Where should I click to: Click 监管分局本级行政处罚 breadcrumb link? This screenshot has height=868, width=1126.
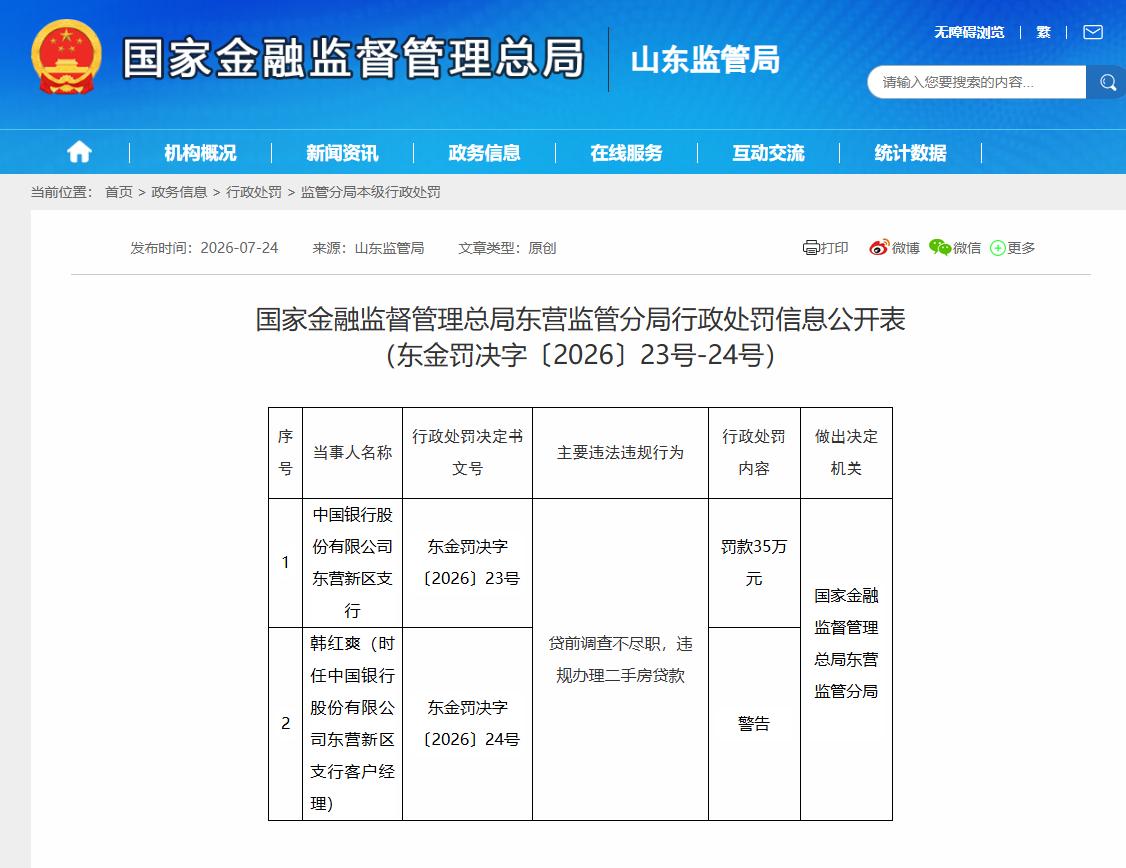[371, 192]
